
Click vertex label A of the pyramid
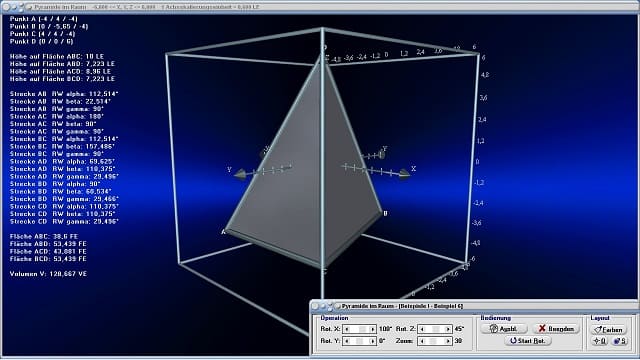pyautogui.click(x=223, y=232)
